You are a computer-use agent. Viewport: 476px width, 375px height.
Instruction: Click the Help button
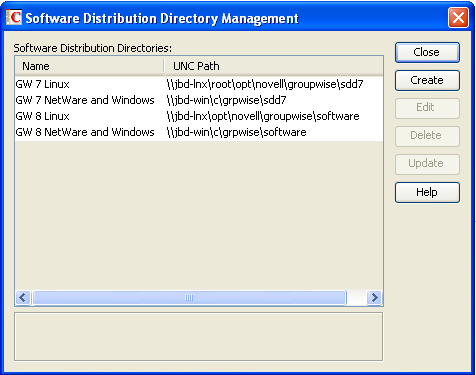pos(427,192)
